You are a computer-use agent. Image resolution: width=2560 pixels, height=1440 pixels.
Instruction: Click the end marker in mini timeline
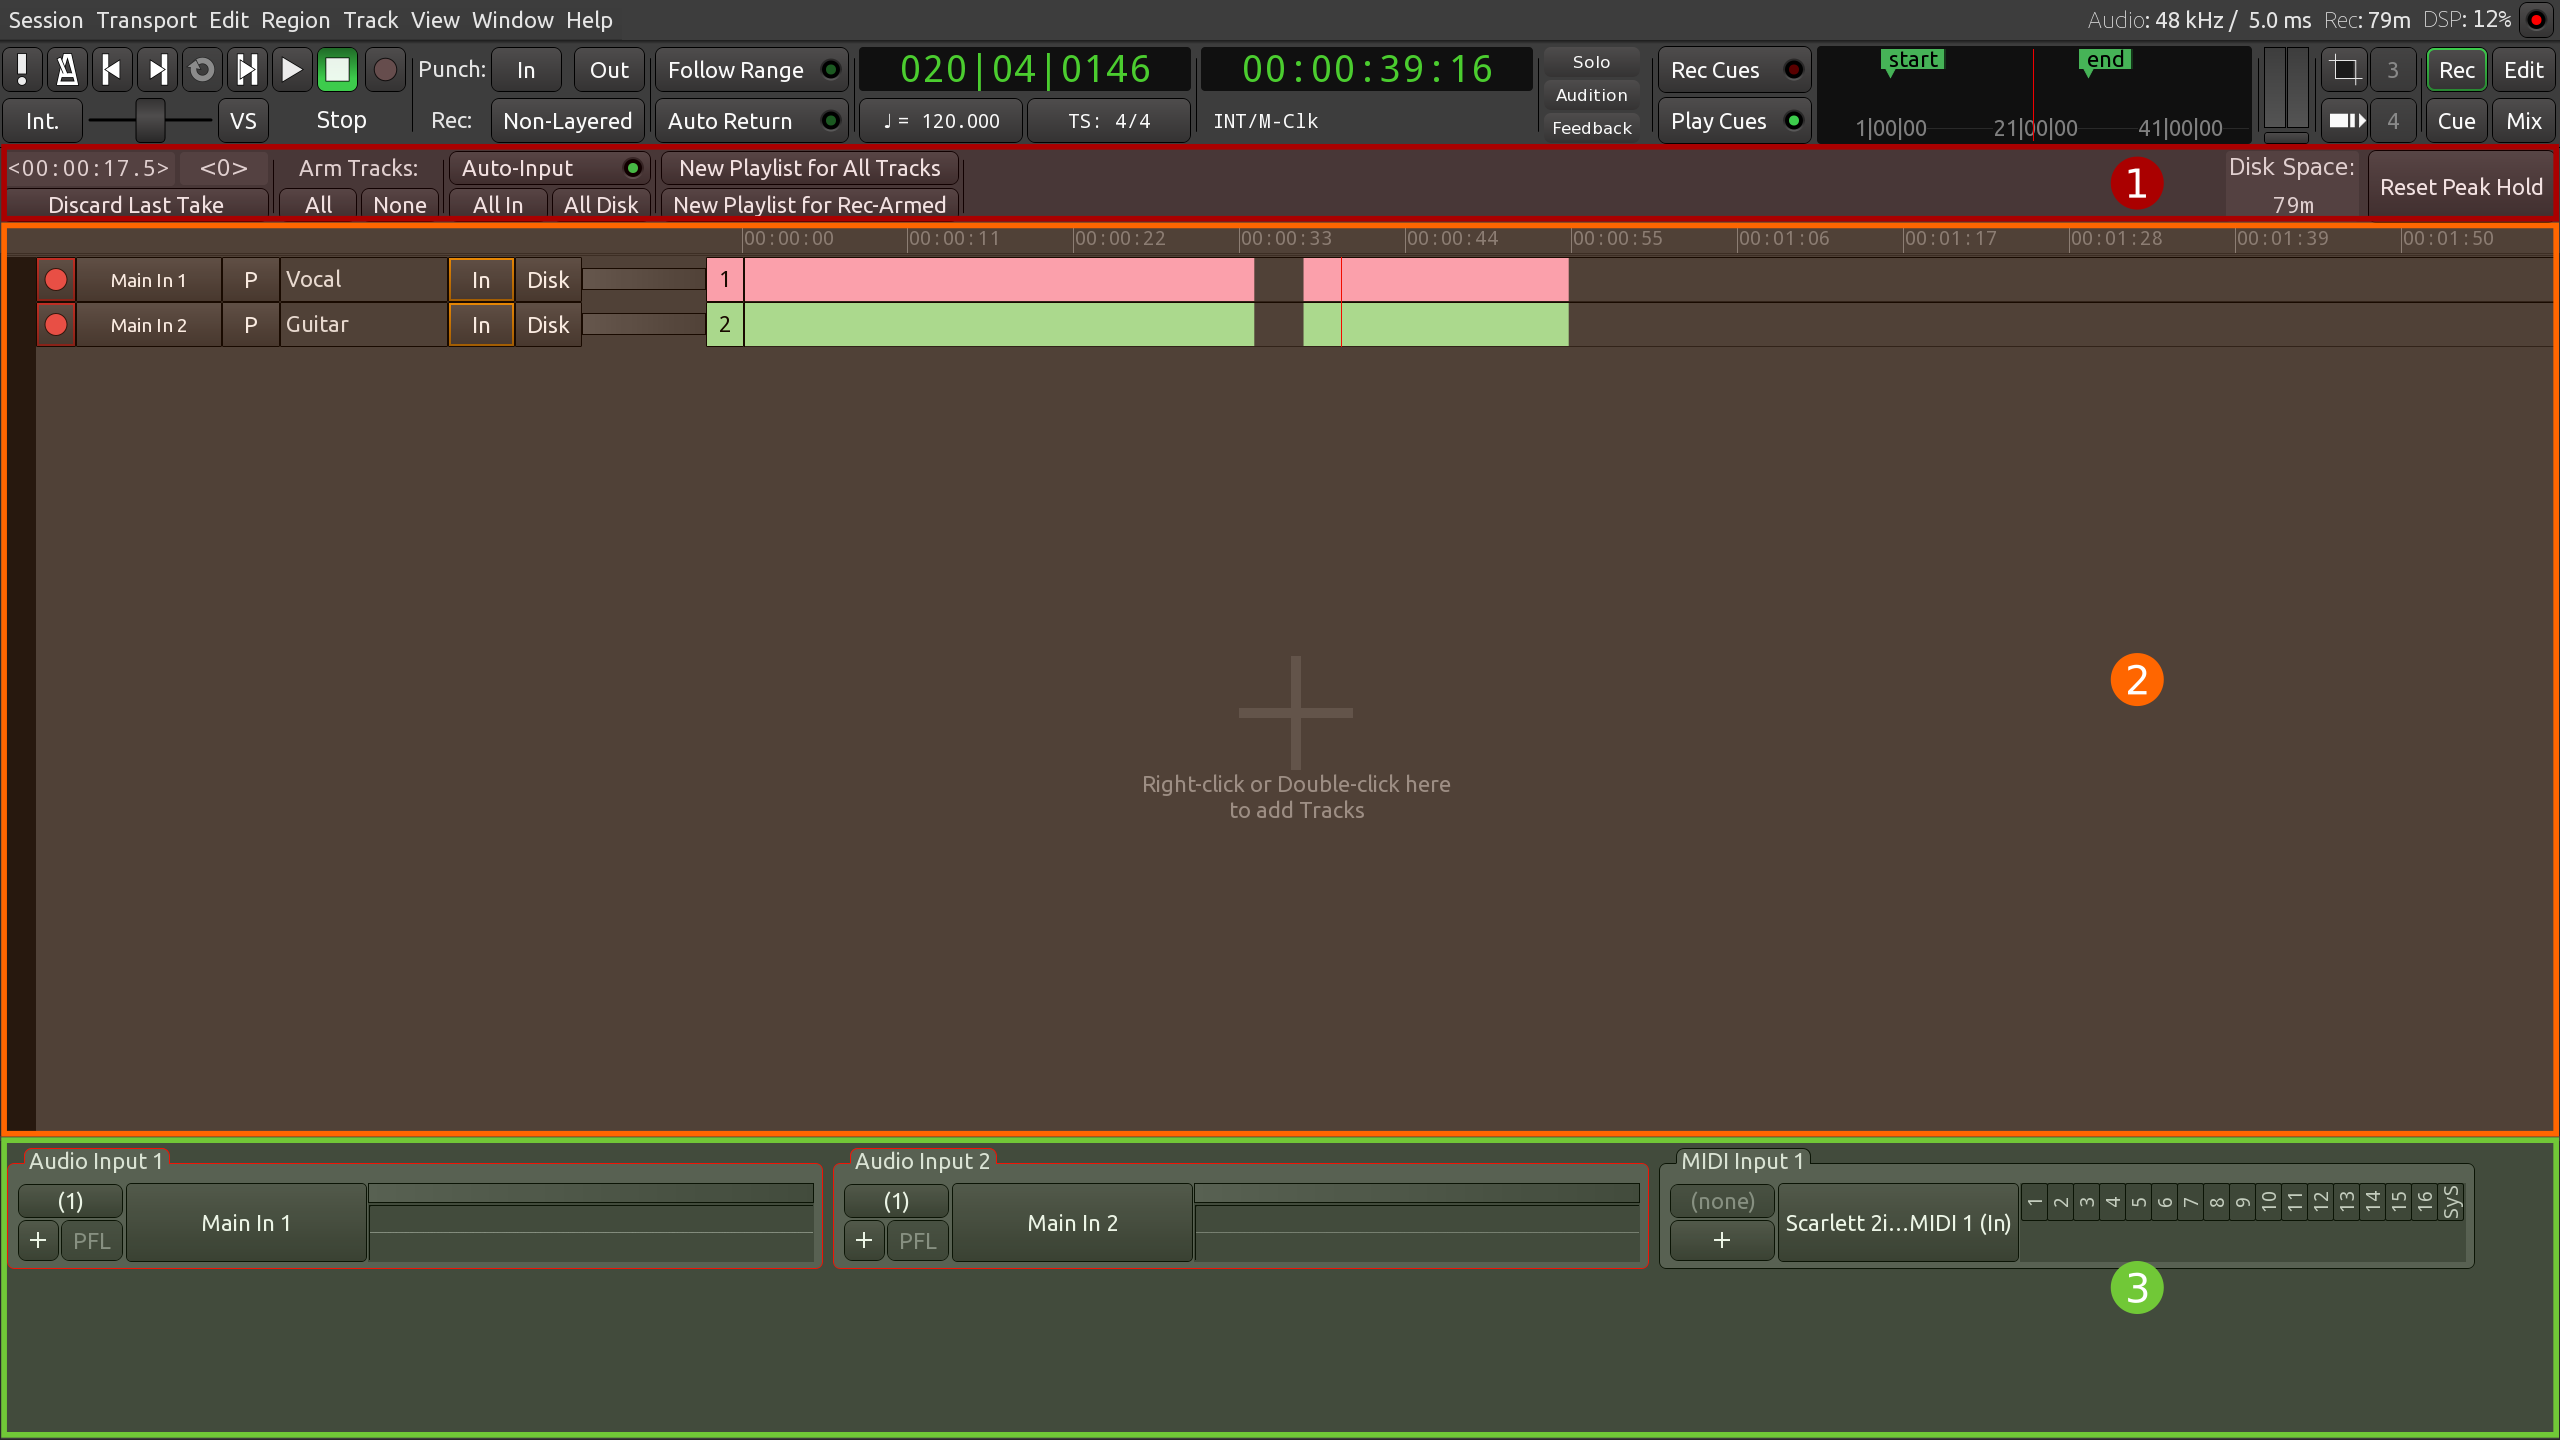coord(2105,60)
